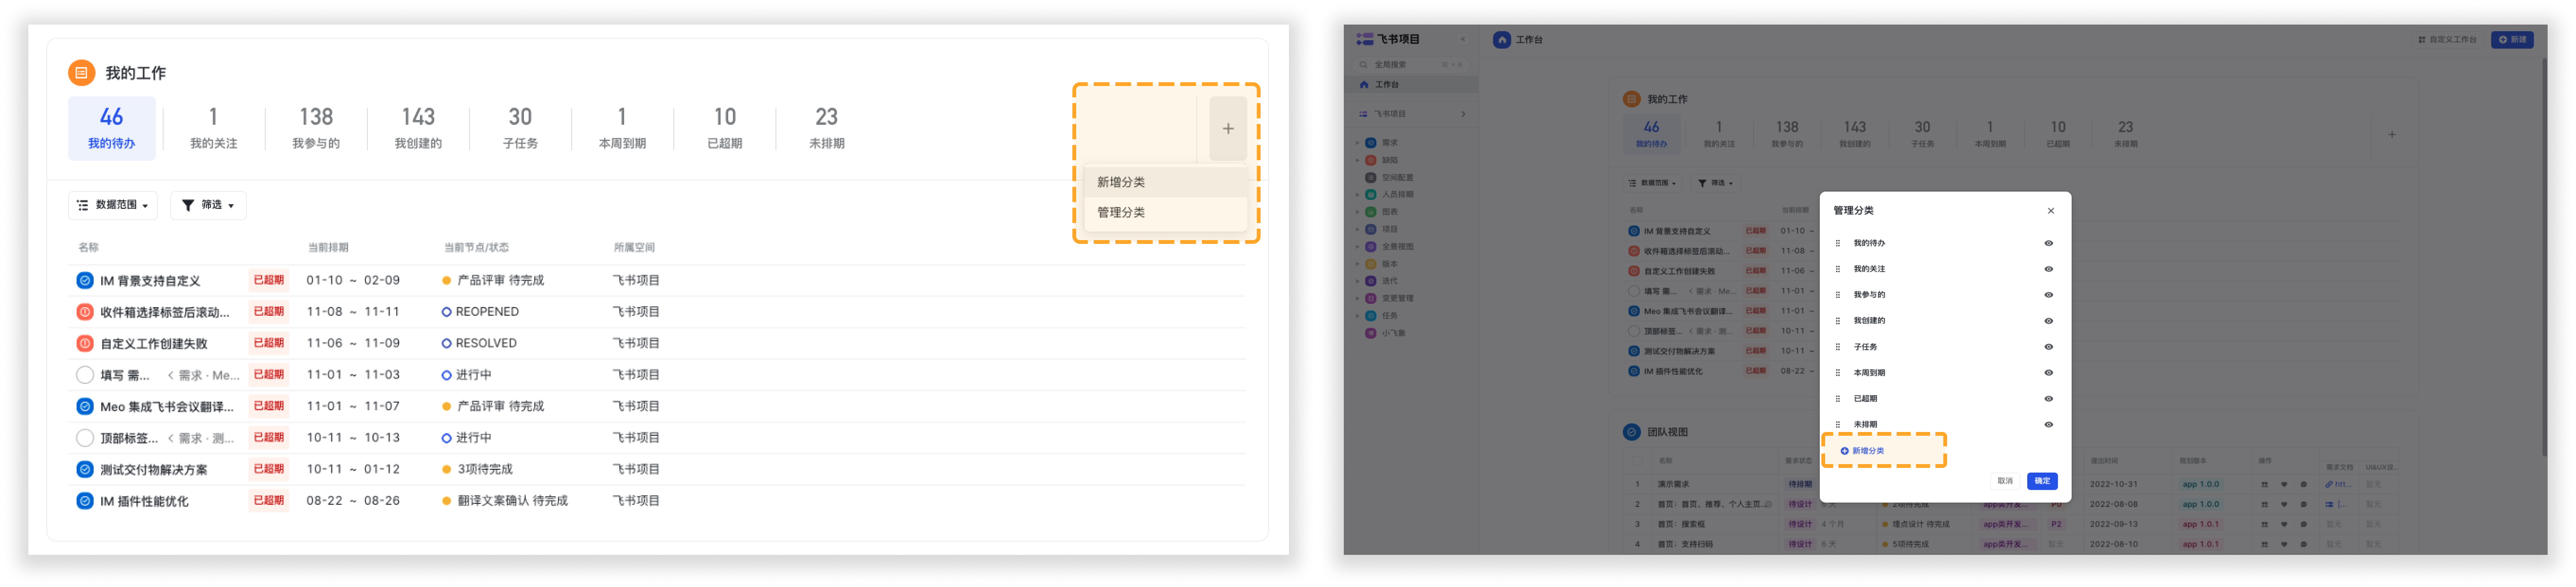Click the 自定义工作台 button
Screen dimensions: 2576x587
[x=2447, y=40]
